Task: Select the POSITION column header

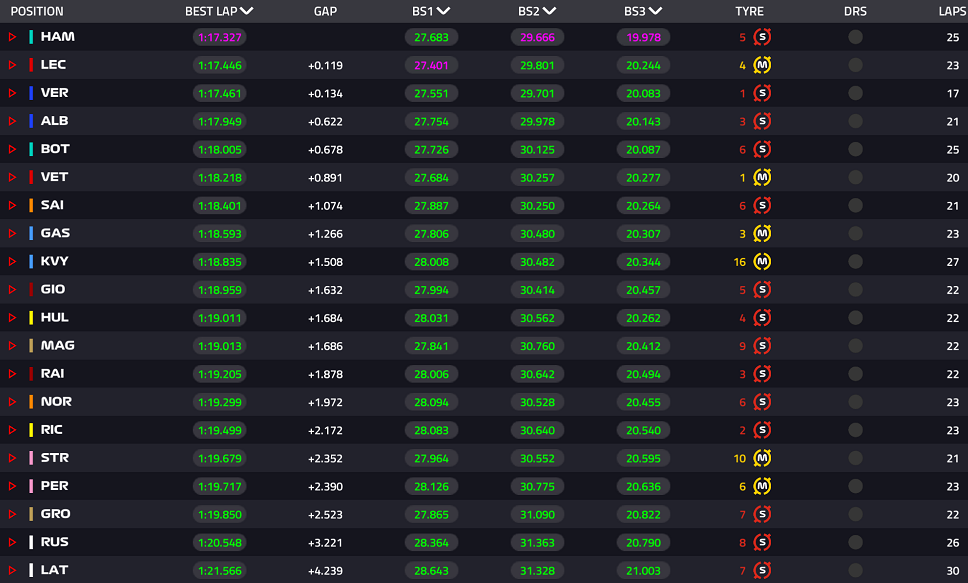Action: 37,11
